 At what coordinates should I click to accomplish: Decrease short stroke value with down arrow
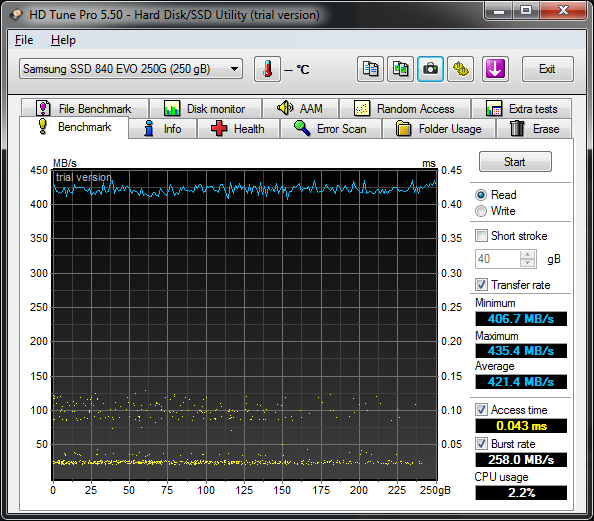pos(527,263)
